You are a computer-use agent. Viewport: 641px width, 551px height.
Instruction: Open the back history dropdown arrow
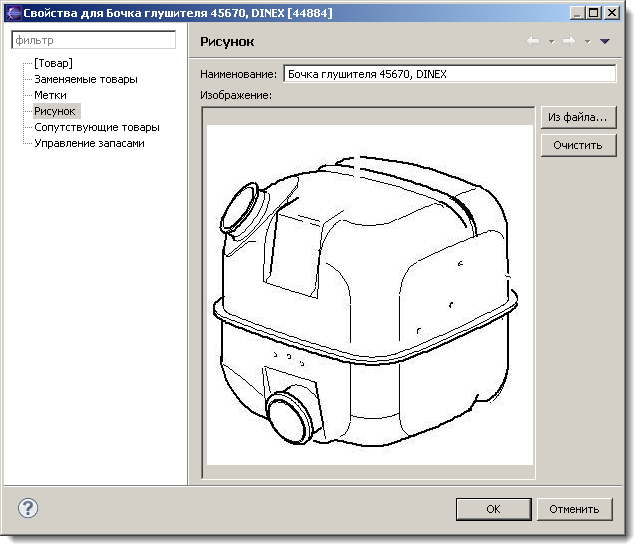pyautogui.click(x=551, y=41)
